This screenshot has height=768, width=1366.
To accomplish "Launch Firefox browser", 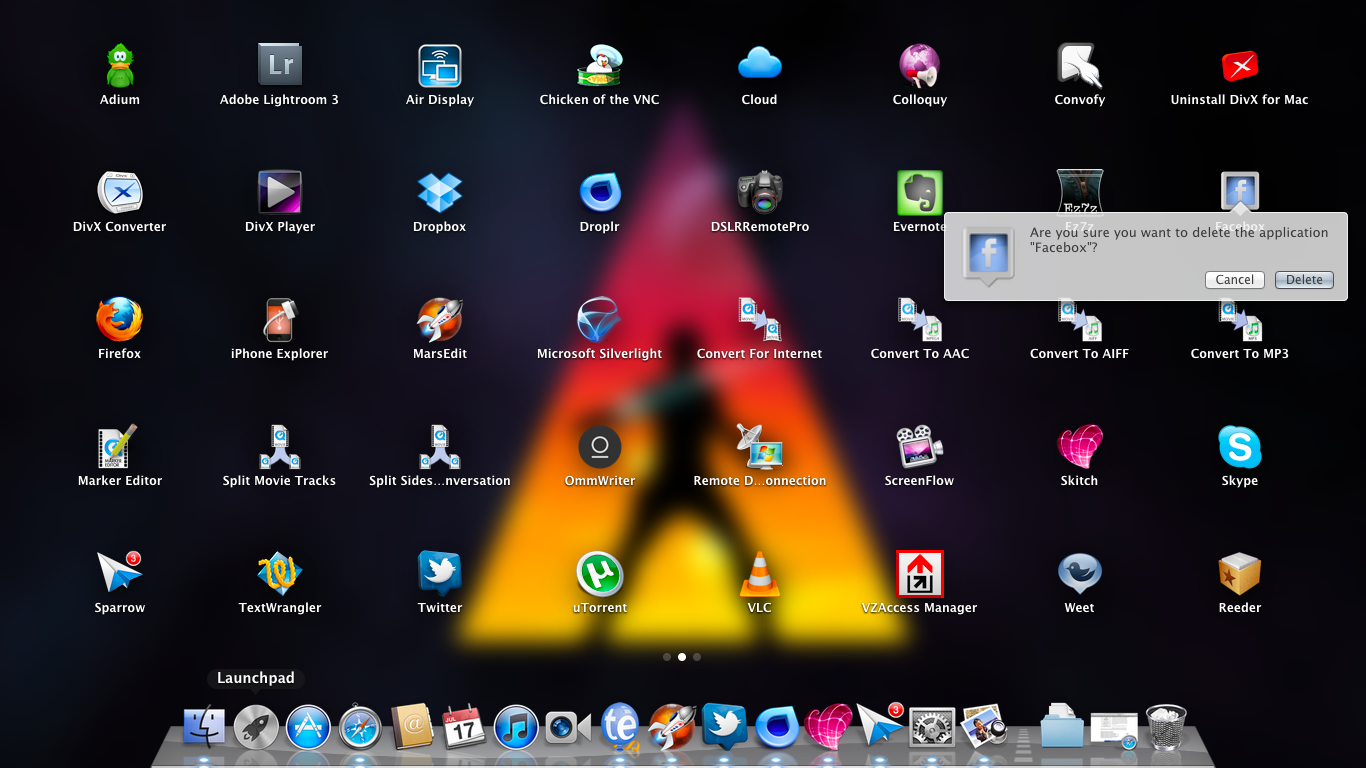I will [120, 320].
